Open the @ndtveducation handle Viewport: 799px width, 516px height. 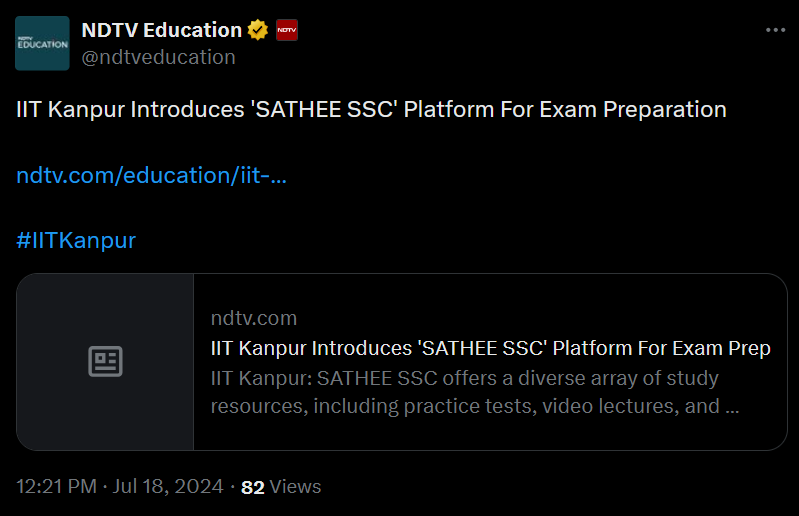(x=158, y=57)
